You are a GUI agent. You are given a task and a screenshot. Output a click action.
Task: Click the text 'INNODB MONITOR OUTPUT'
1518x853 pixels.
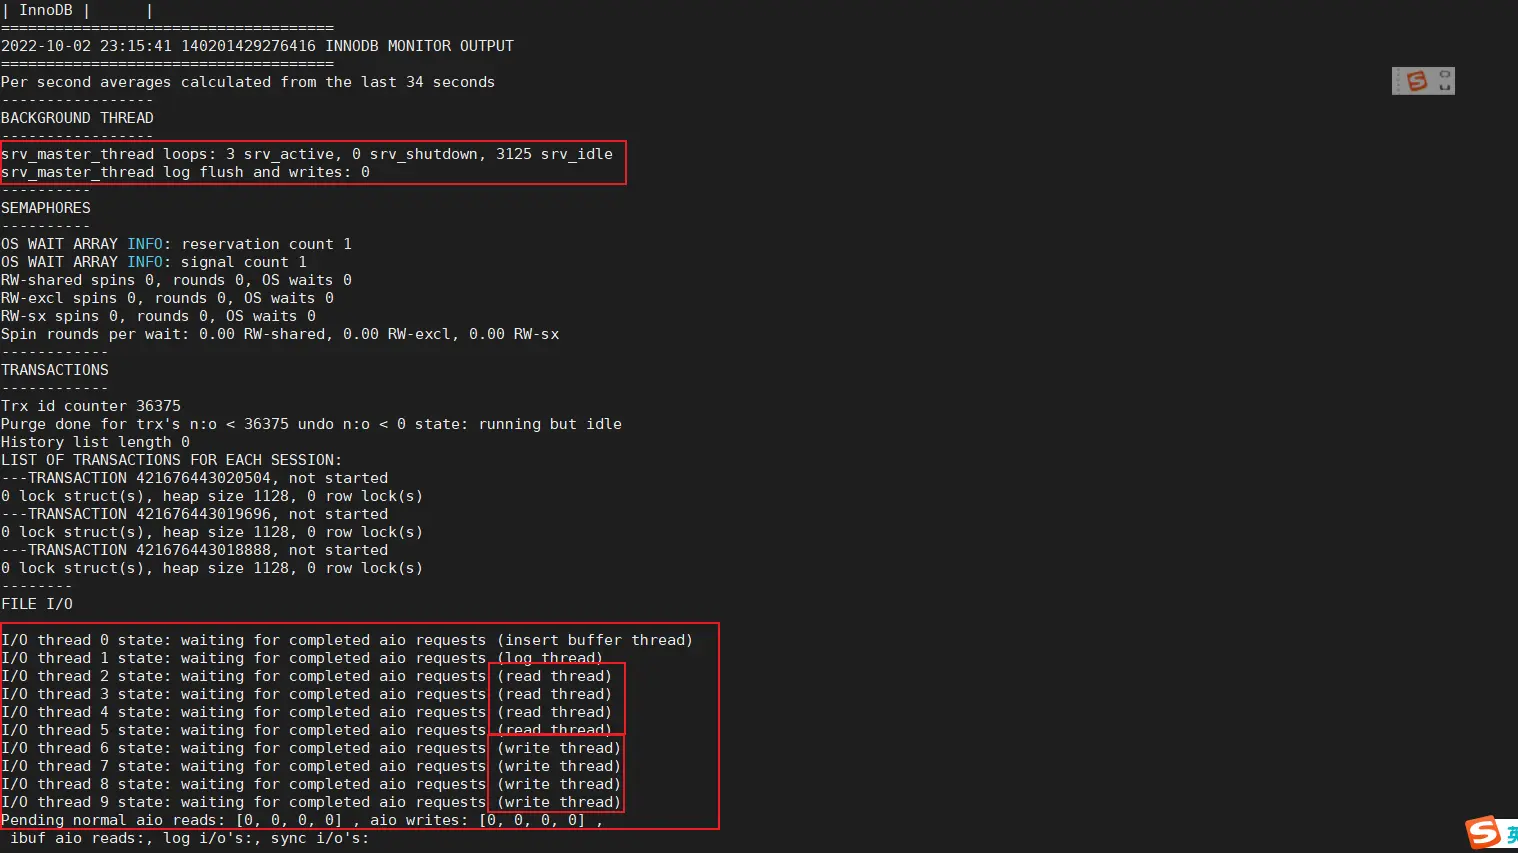point(419,46)
